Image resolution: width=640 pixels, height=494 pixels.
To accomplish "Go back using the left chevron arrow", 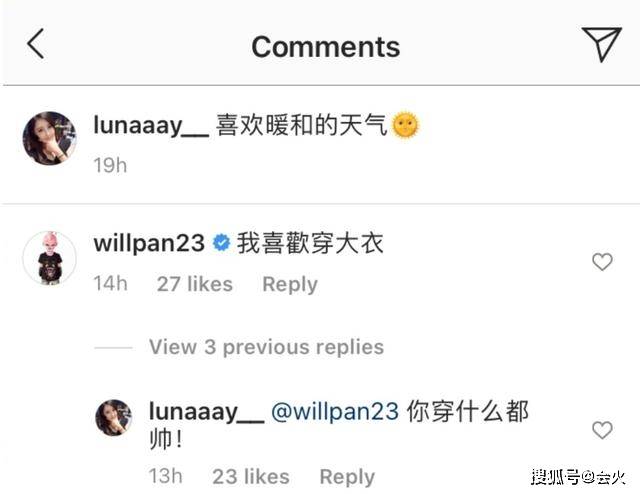I will pos(36,44).
